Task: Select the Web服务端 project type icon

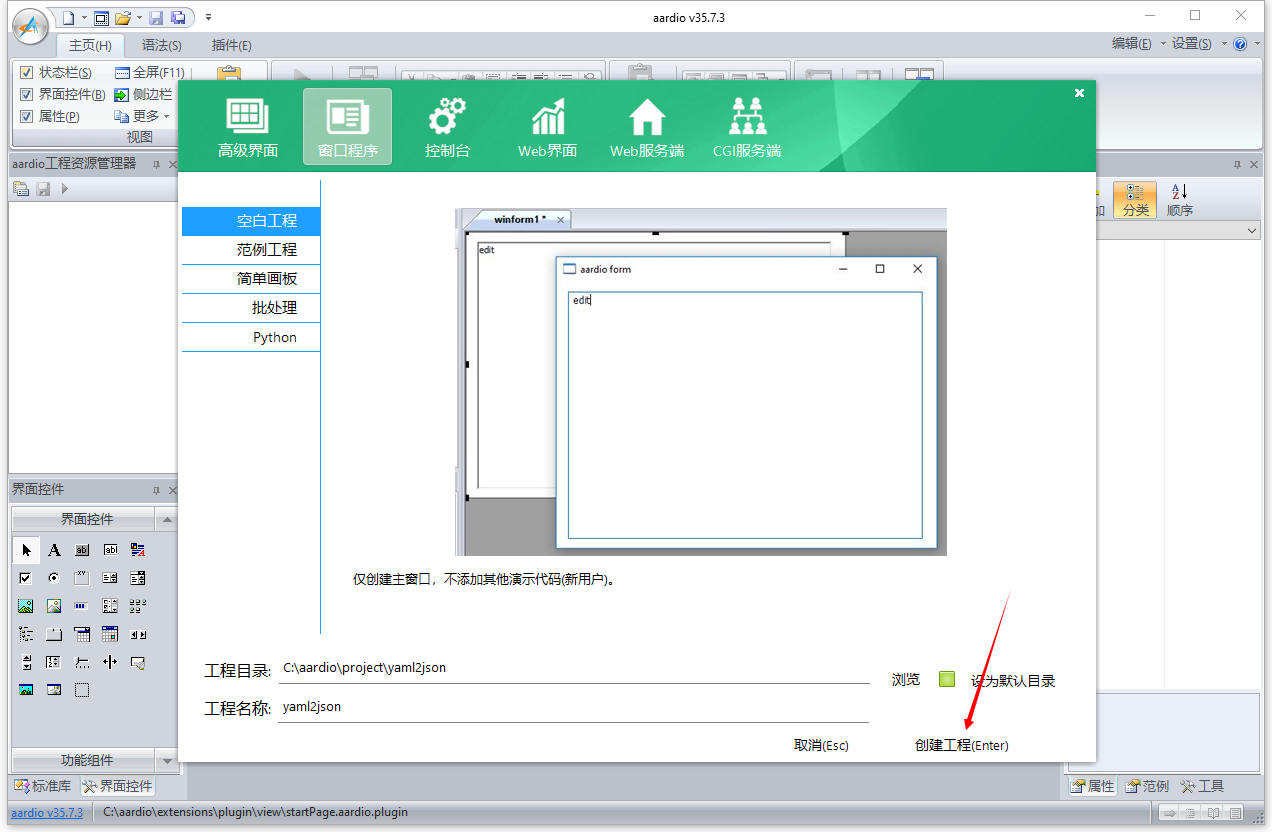Action: pyautogui.click(x=646, y=126)
